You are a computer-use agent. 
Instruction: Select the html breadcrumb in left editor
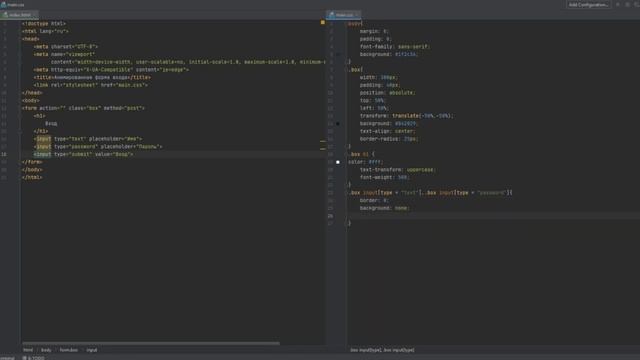[28, 350]
